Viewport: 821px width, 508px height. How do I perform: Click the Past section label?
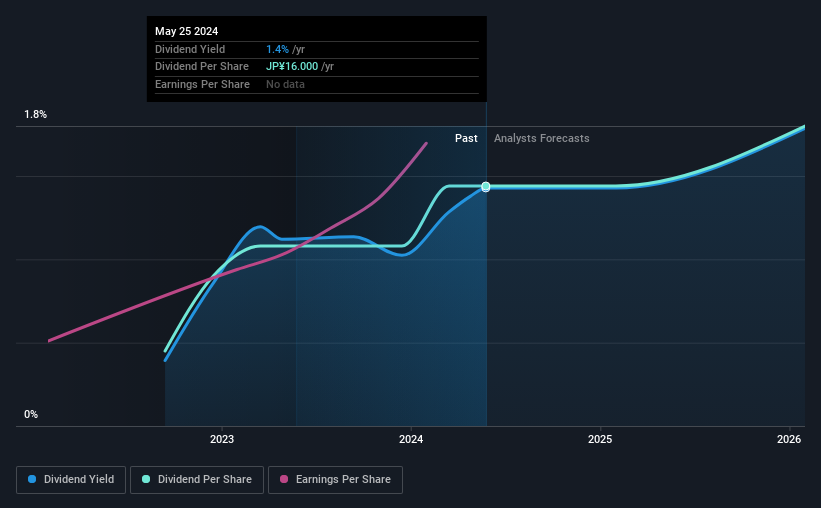click(466, 138)
